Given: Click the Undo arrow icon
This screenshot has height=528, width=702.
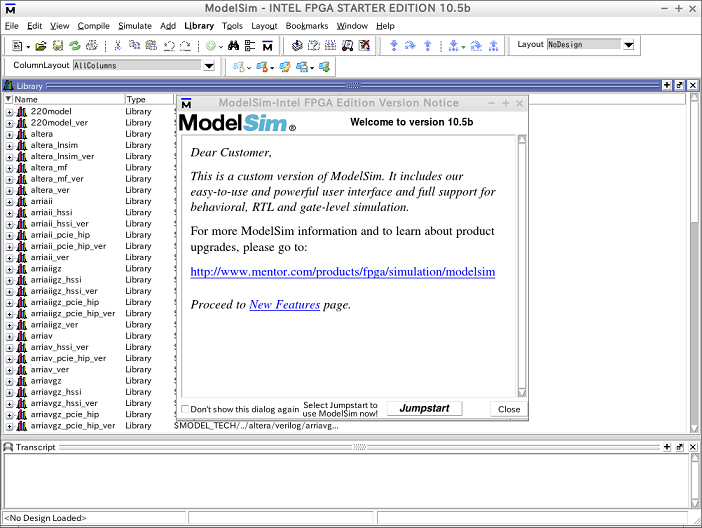Looking at the screenshot, I should (169, 46).
